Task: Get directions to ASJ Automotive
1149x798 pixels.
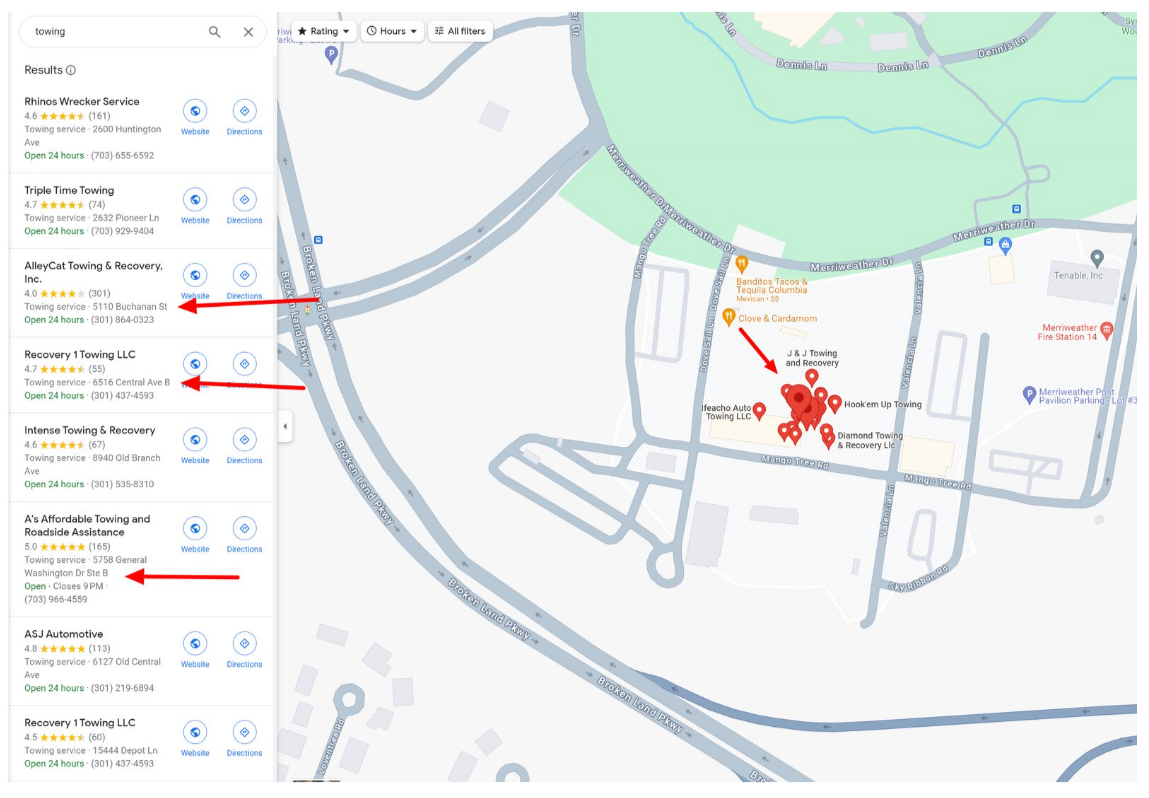Action: [x=244, y=643]
